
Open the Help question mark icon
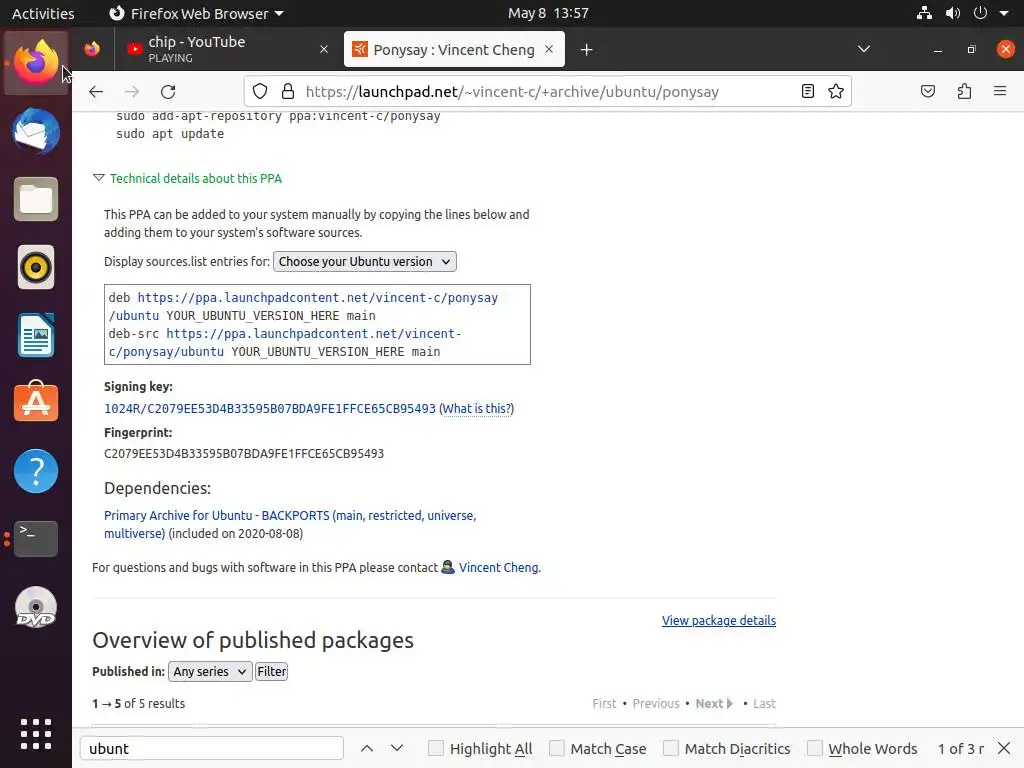pyautogui.click(x=36, y=471)
